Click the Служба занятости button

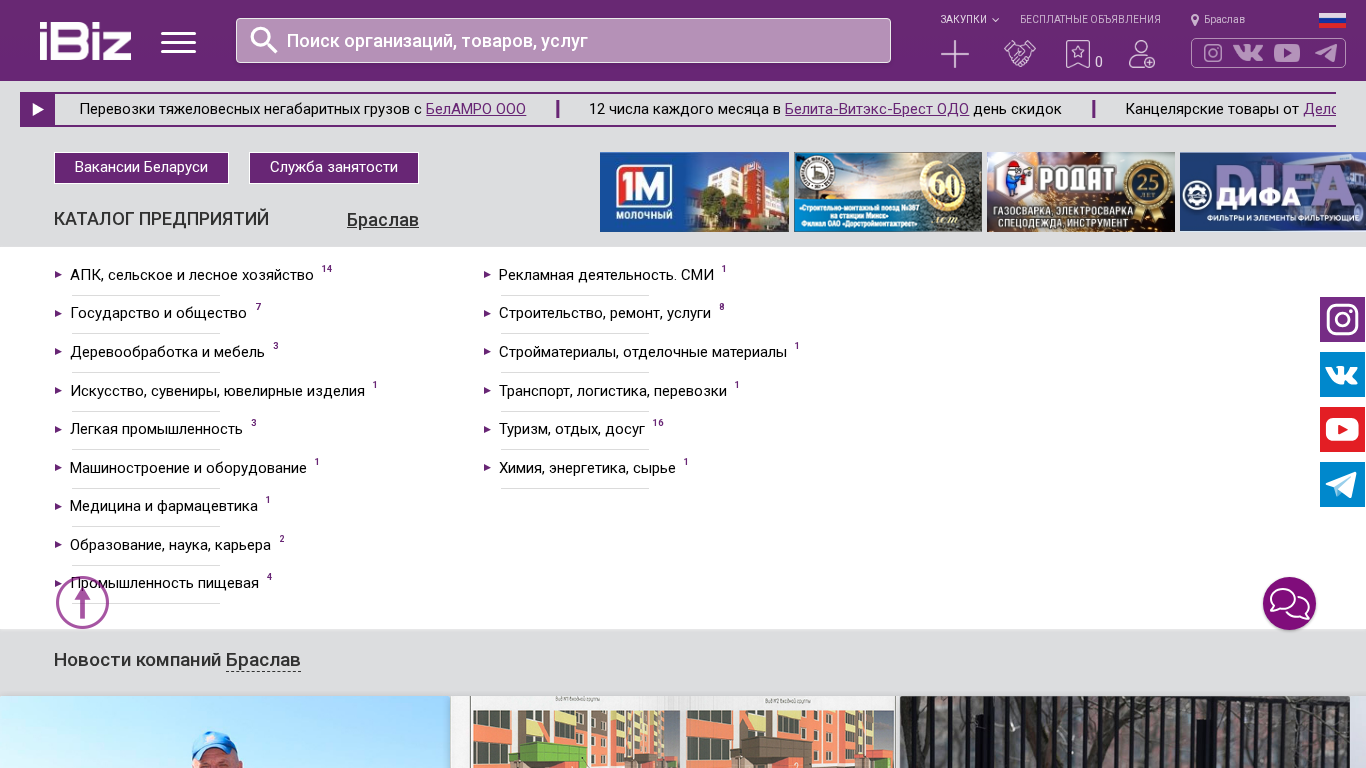(x=334, y=168)
